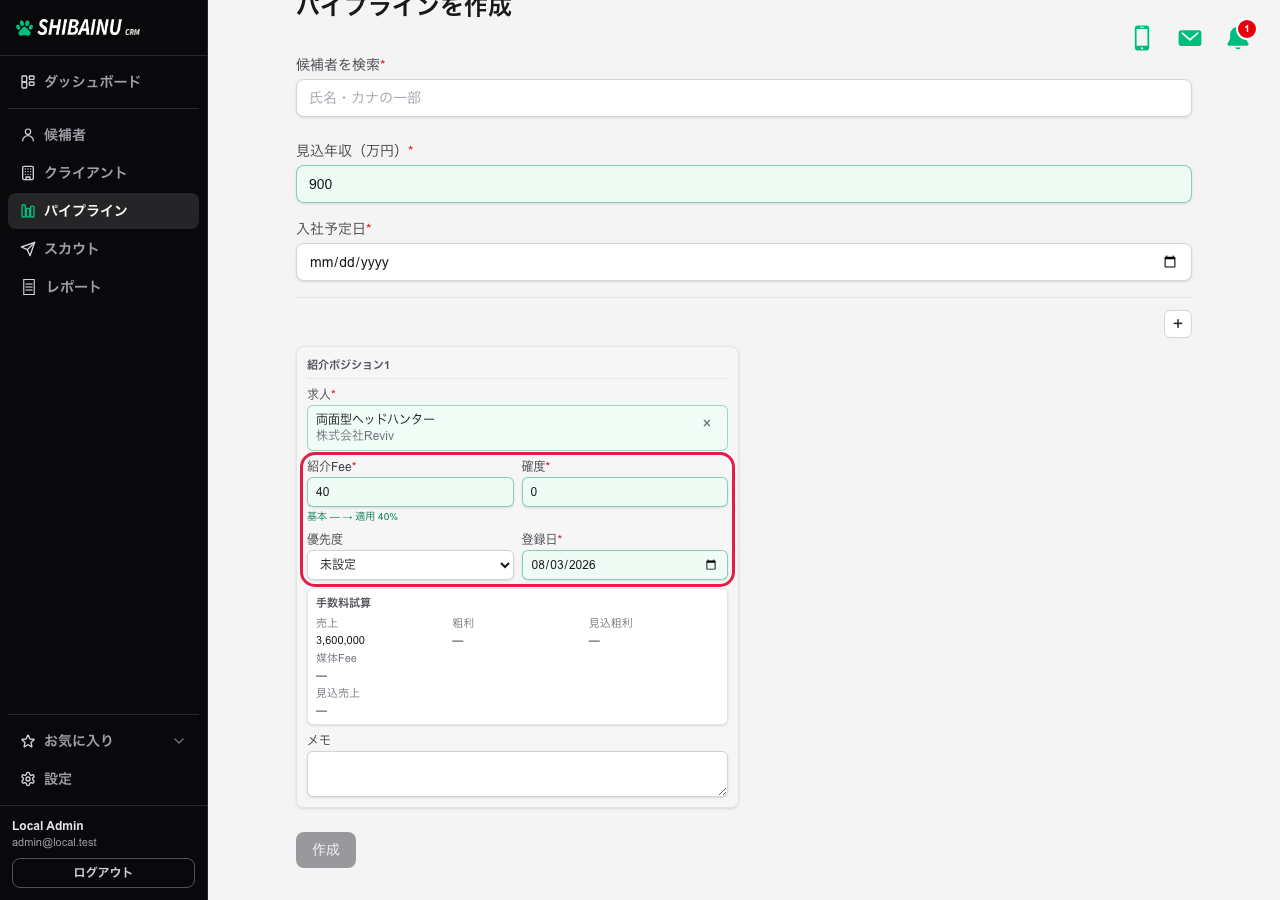This screenshot has width=1280, height=900.
Task: Click the 3,600,000 売上 value
Action: pos(340,640)
